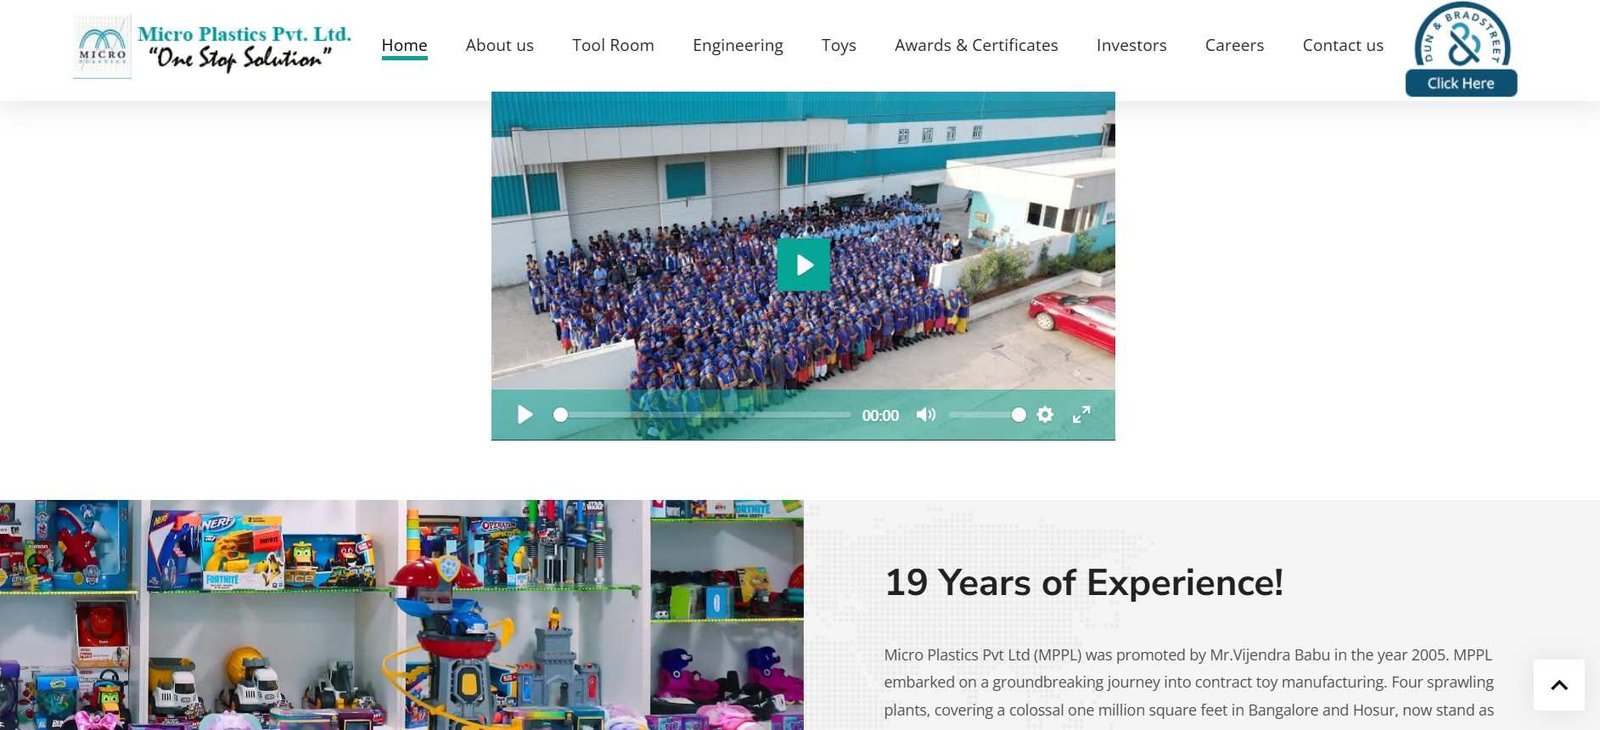Play the video from the control bar
Viewport: 1600px width, 730px height.
[524, 414]
